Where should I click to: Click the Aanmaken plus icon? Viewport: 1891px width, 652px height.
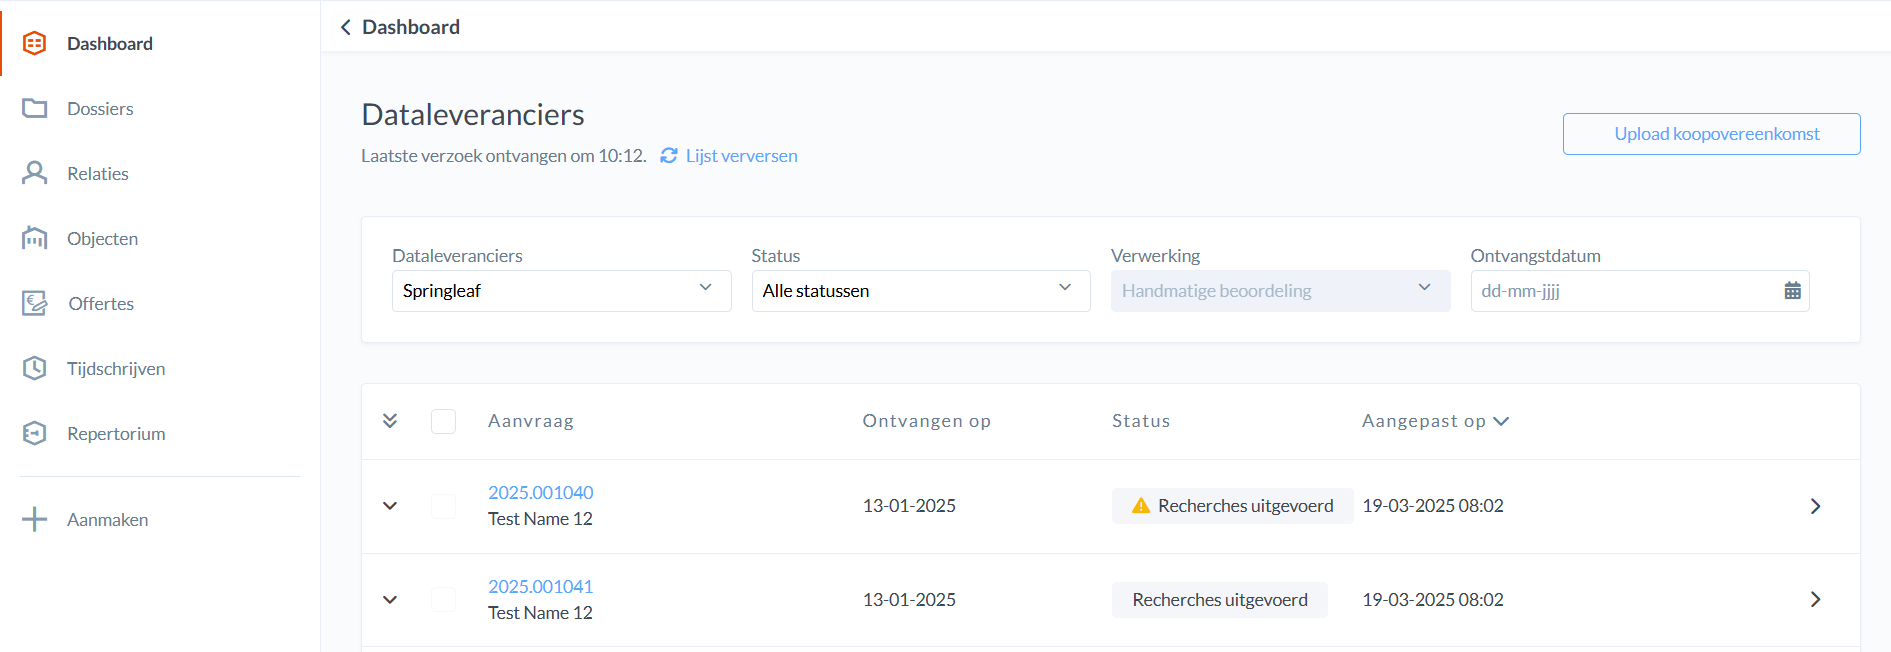point(35,519)
